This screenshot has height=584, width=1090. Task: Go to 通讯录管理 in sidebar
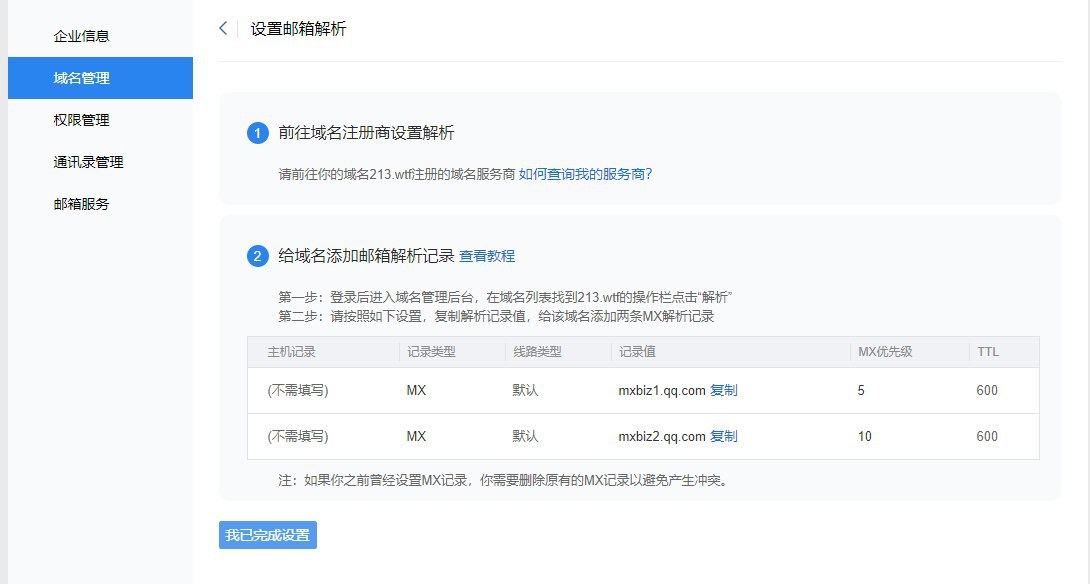click(x=88, y=162)
